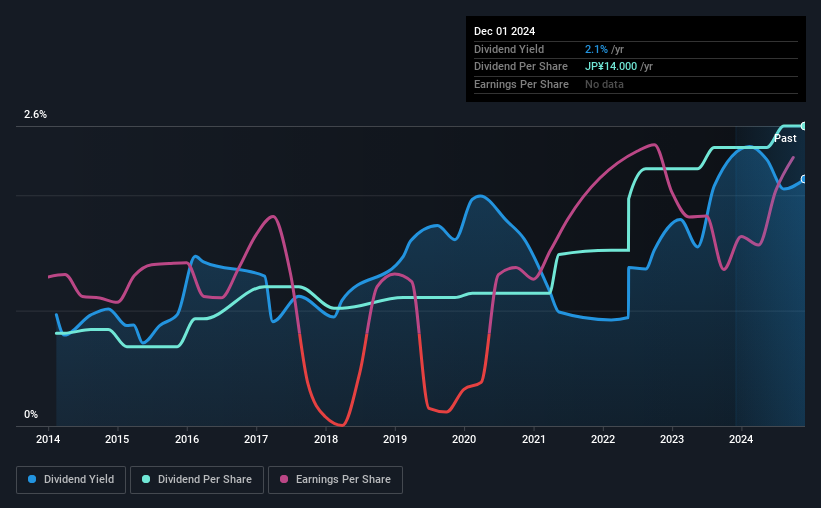The height and width of the screenshot is (508, 821).
Task: Click the tooltip Earnings Per Share row label
Action: pyautogui.click(x=522, y=84)
